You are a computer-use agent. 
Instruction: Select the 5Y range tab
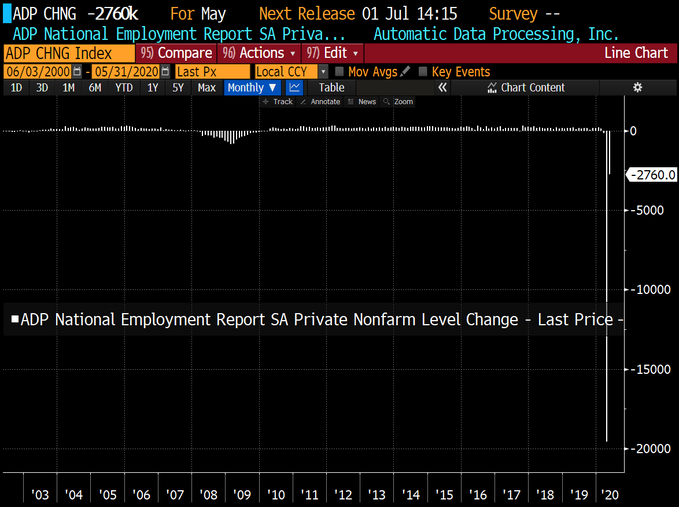pos(178,88)
